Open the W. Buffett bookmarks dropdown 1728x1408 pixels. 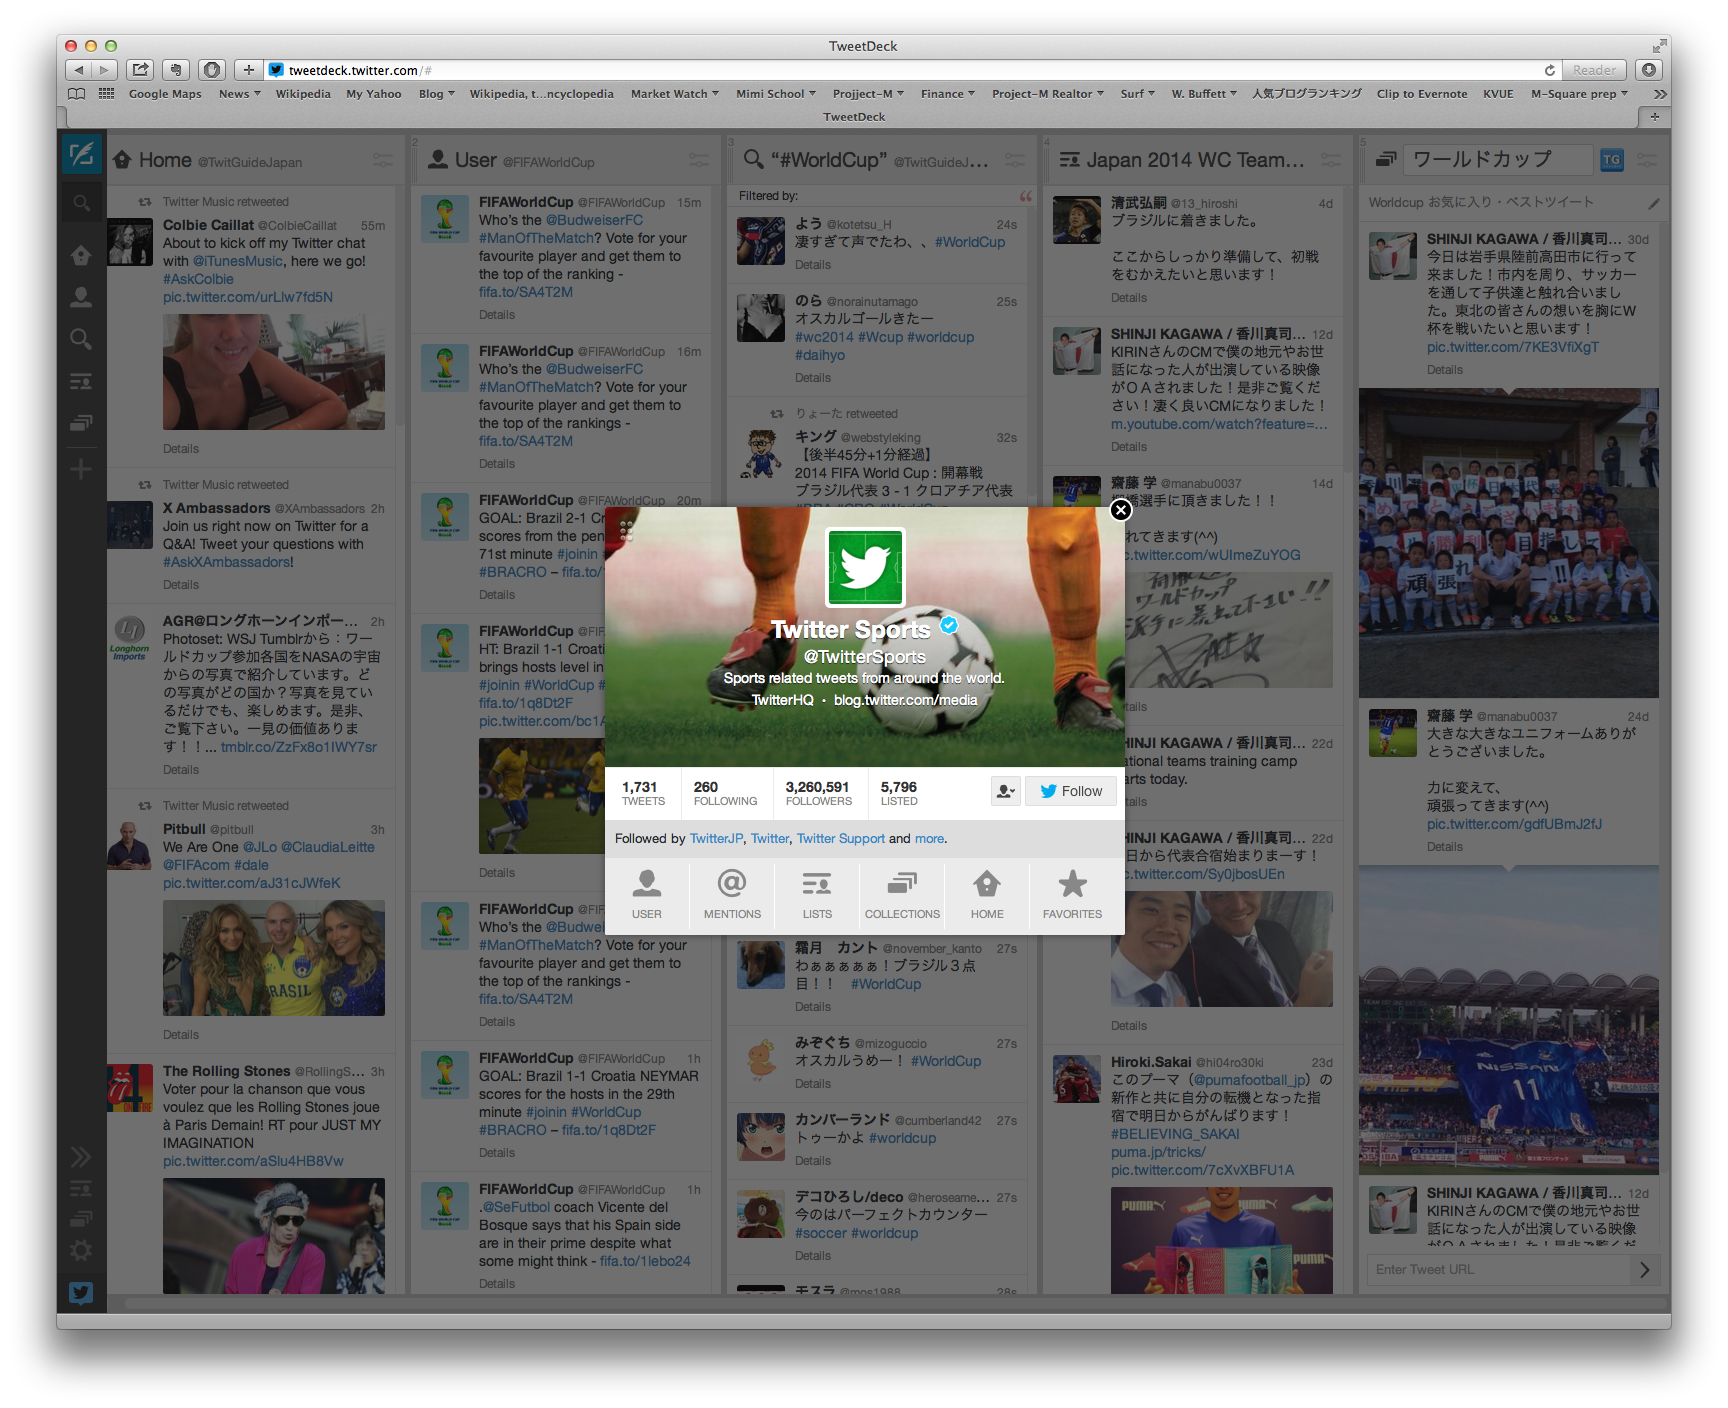point(1204,94)
